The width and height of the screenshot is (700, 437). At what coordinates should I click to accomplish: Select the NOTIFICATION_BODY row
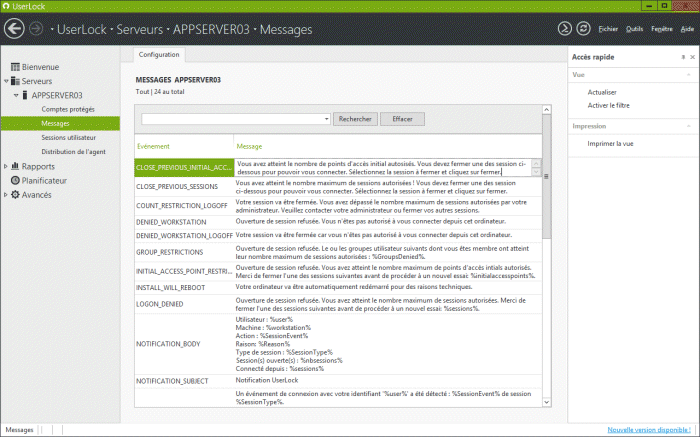338,344
